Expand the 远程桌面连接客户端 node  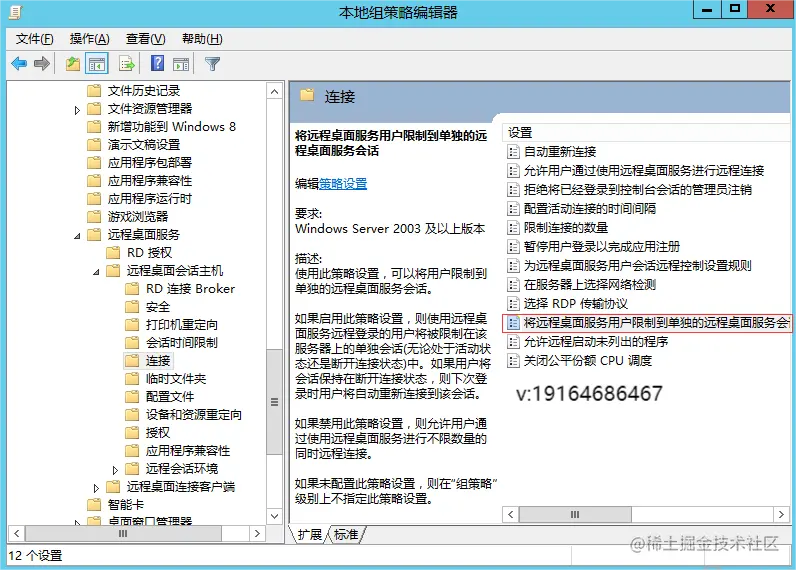(96, 488)
